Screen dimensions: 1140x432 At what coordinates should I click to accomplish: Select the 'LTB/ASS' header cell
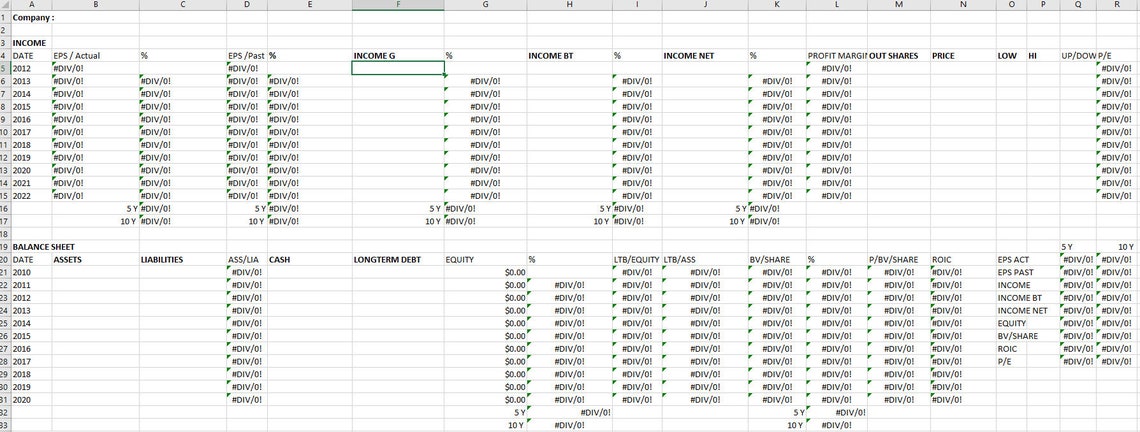[705, 260]
